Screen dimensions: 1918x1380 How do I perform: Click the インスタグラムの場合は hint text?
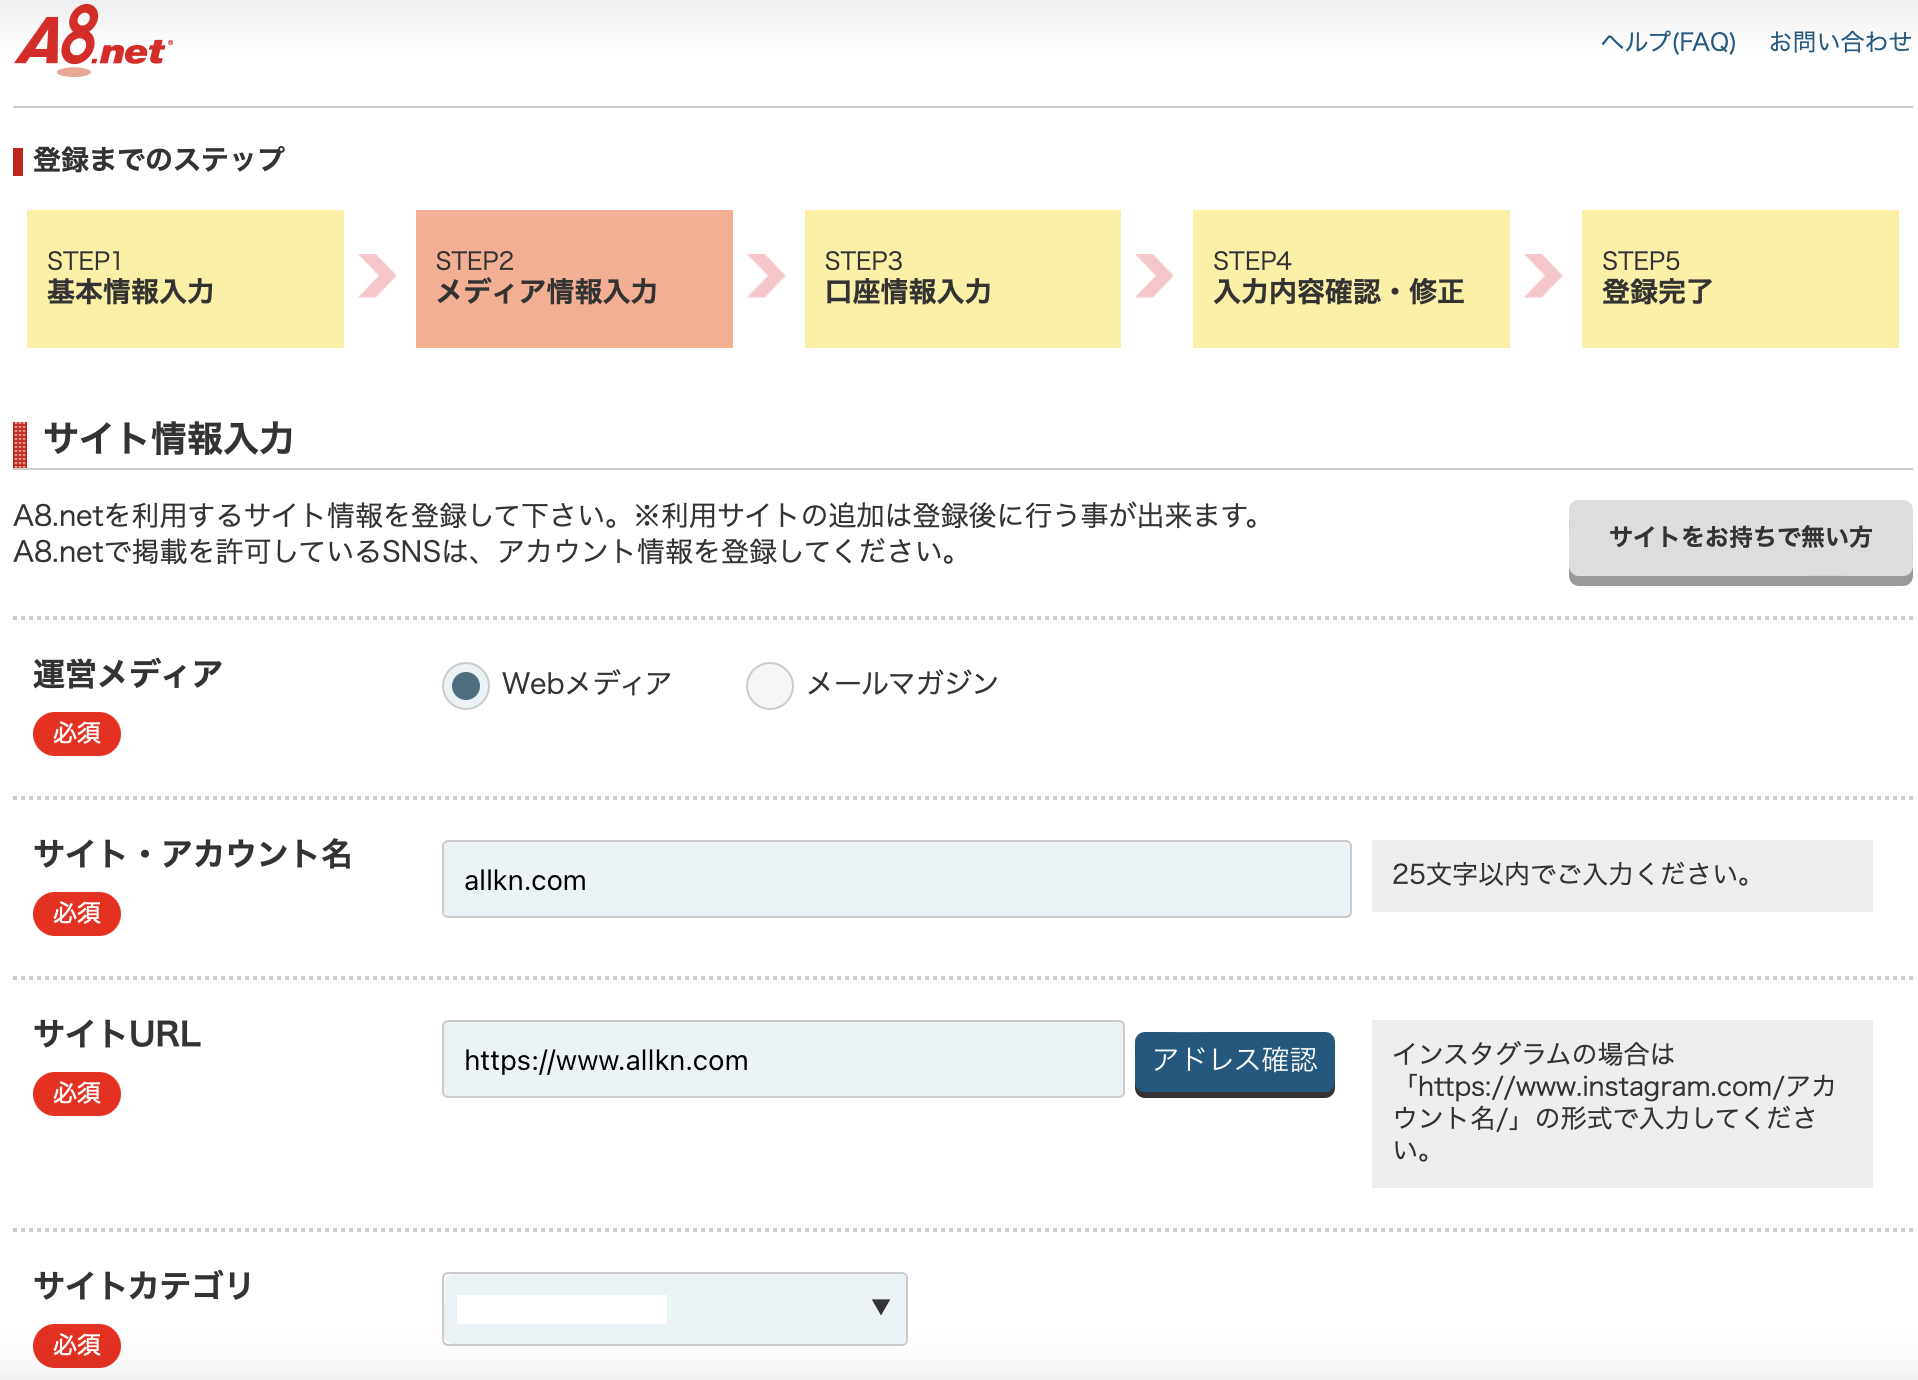tap(1614, 1101)
